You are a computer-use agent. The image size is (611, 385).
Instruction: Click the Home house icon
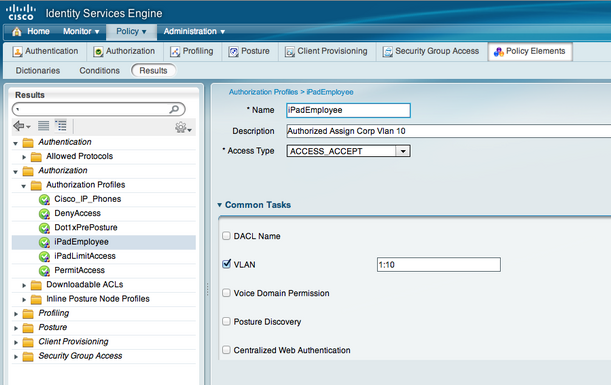(16, 32)
